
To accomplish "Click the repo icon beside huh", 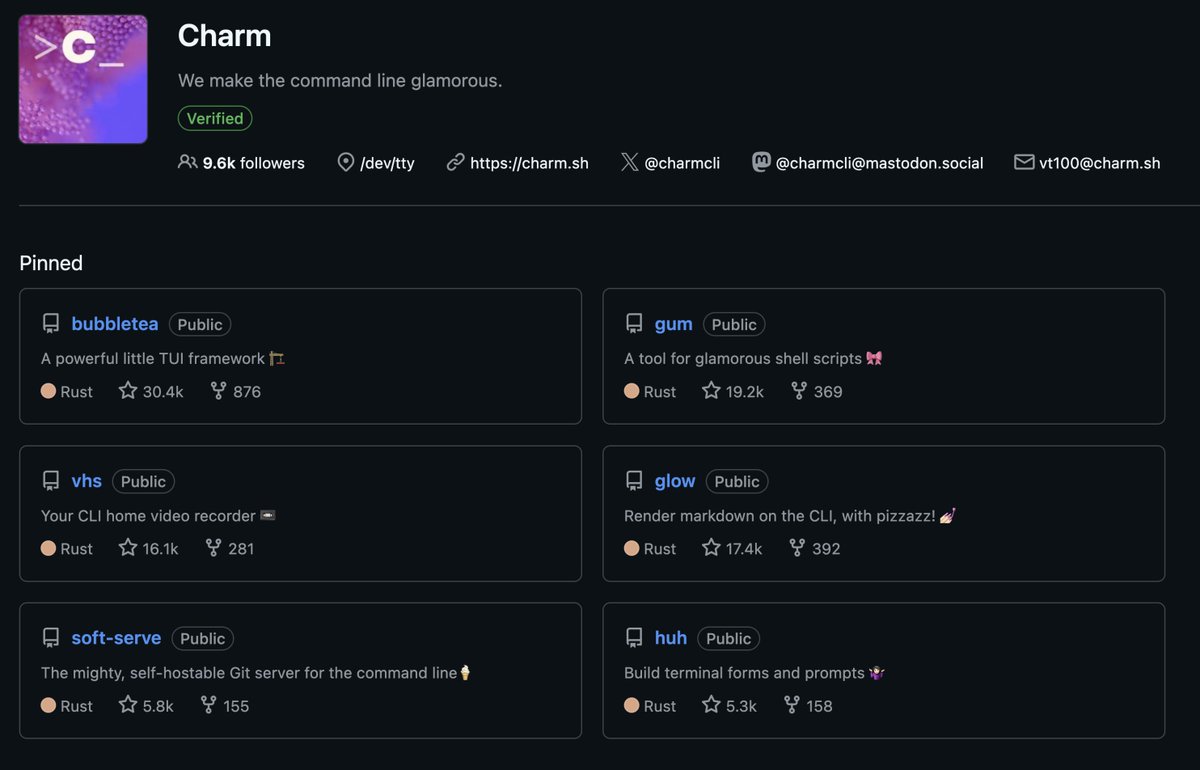I will (633, 638).
